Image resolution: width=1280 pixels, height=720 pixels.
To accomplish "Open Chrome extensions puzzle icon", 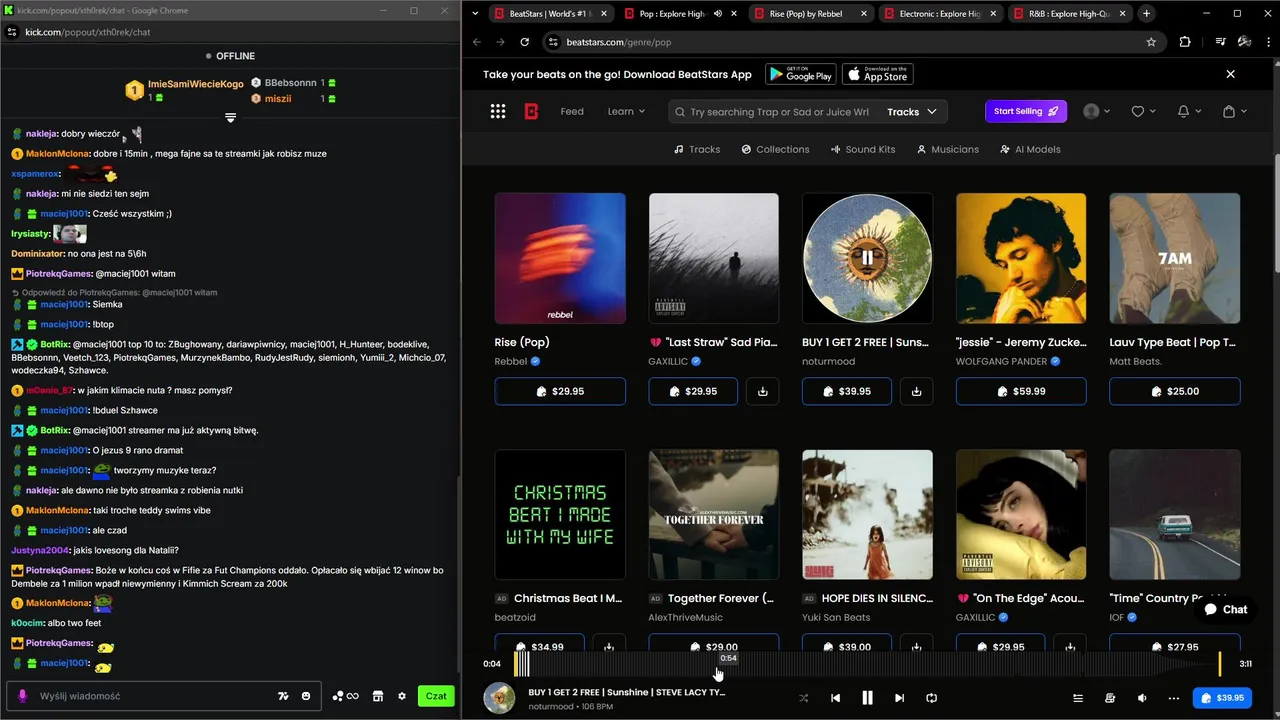I will click(1185, 42).
